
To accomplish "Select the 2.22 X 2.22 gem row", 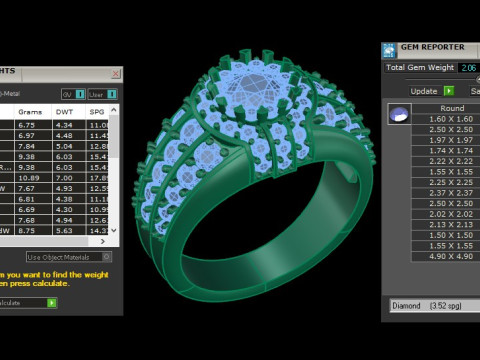I will [446, 161].
